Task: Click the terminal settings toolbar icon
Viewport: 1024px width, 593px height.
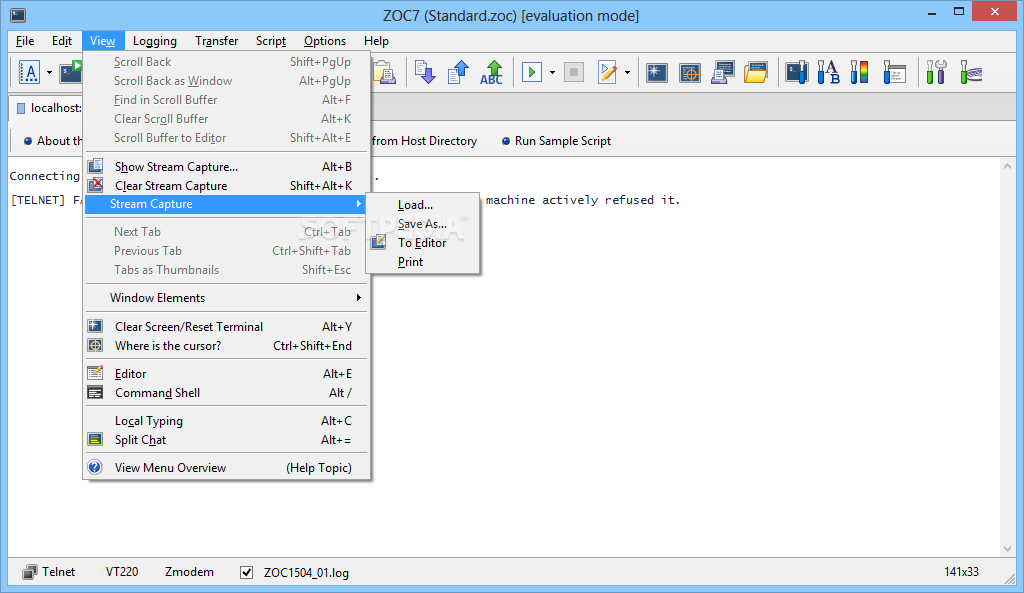Action: pyautogui.click(x=796, y=72)
